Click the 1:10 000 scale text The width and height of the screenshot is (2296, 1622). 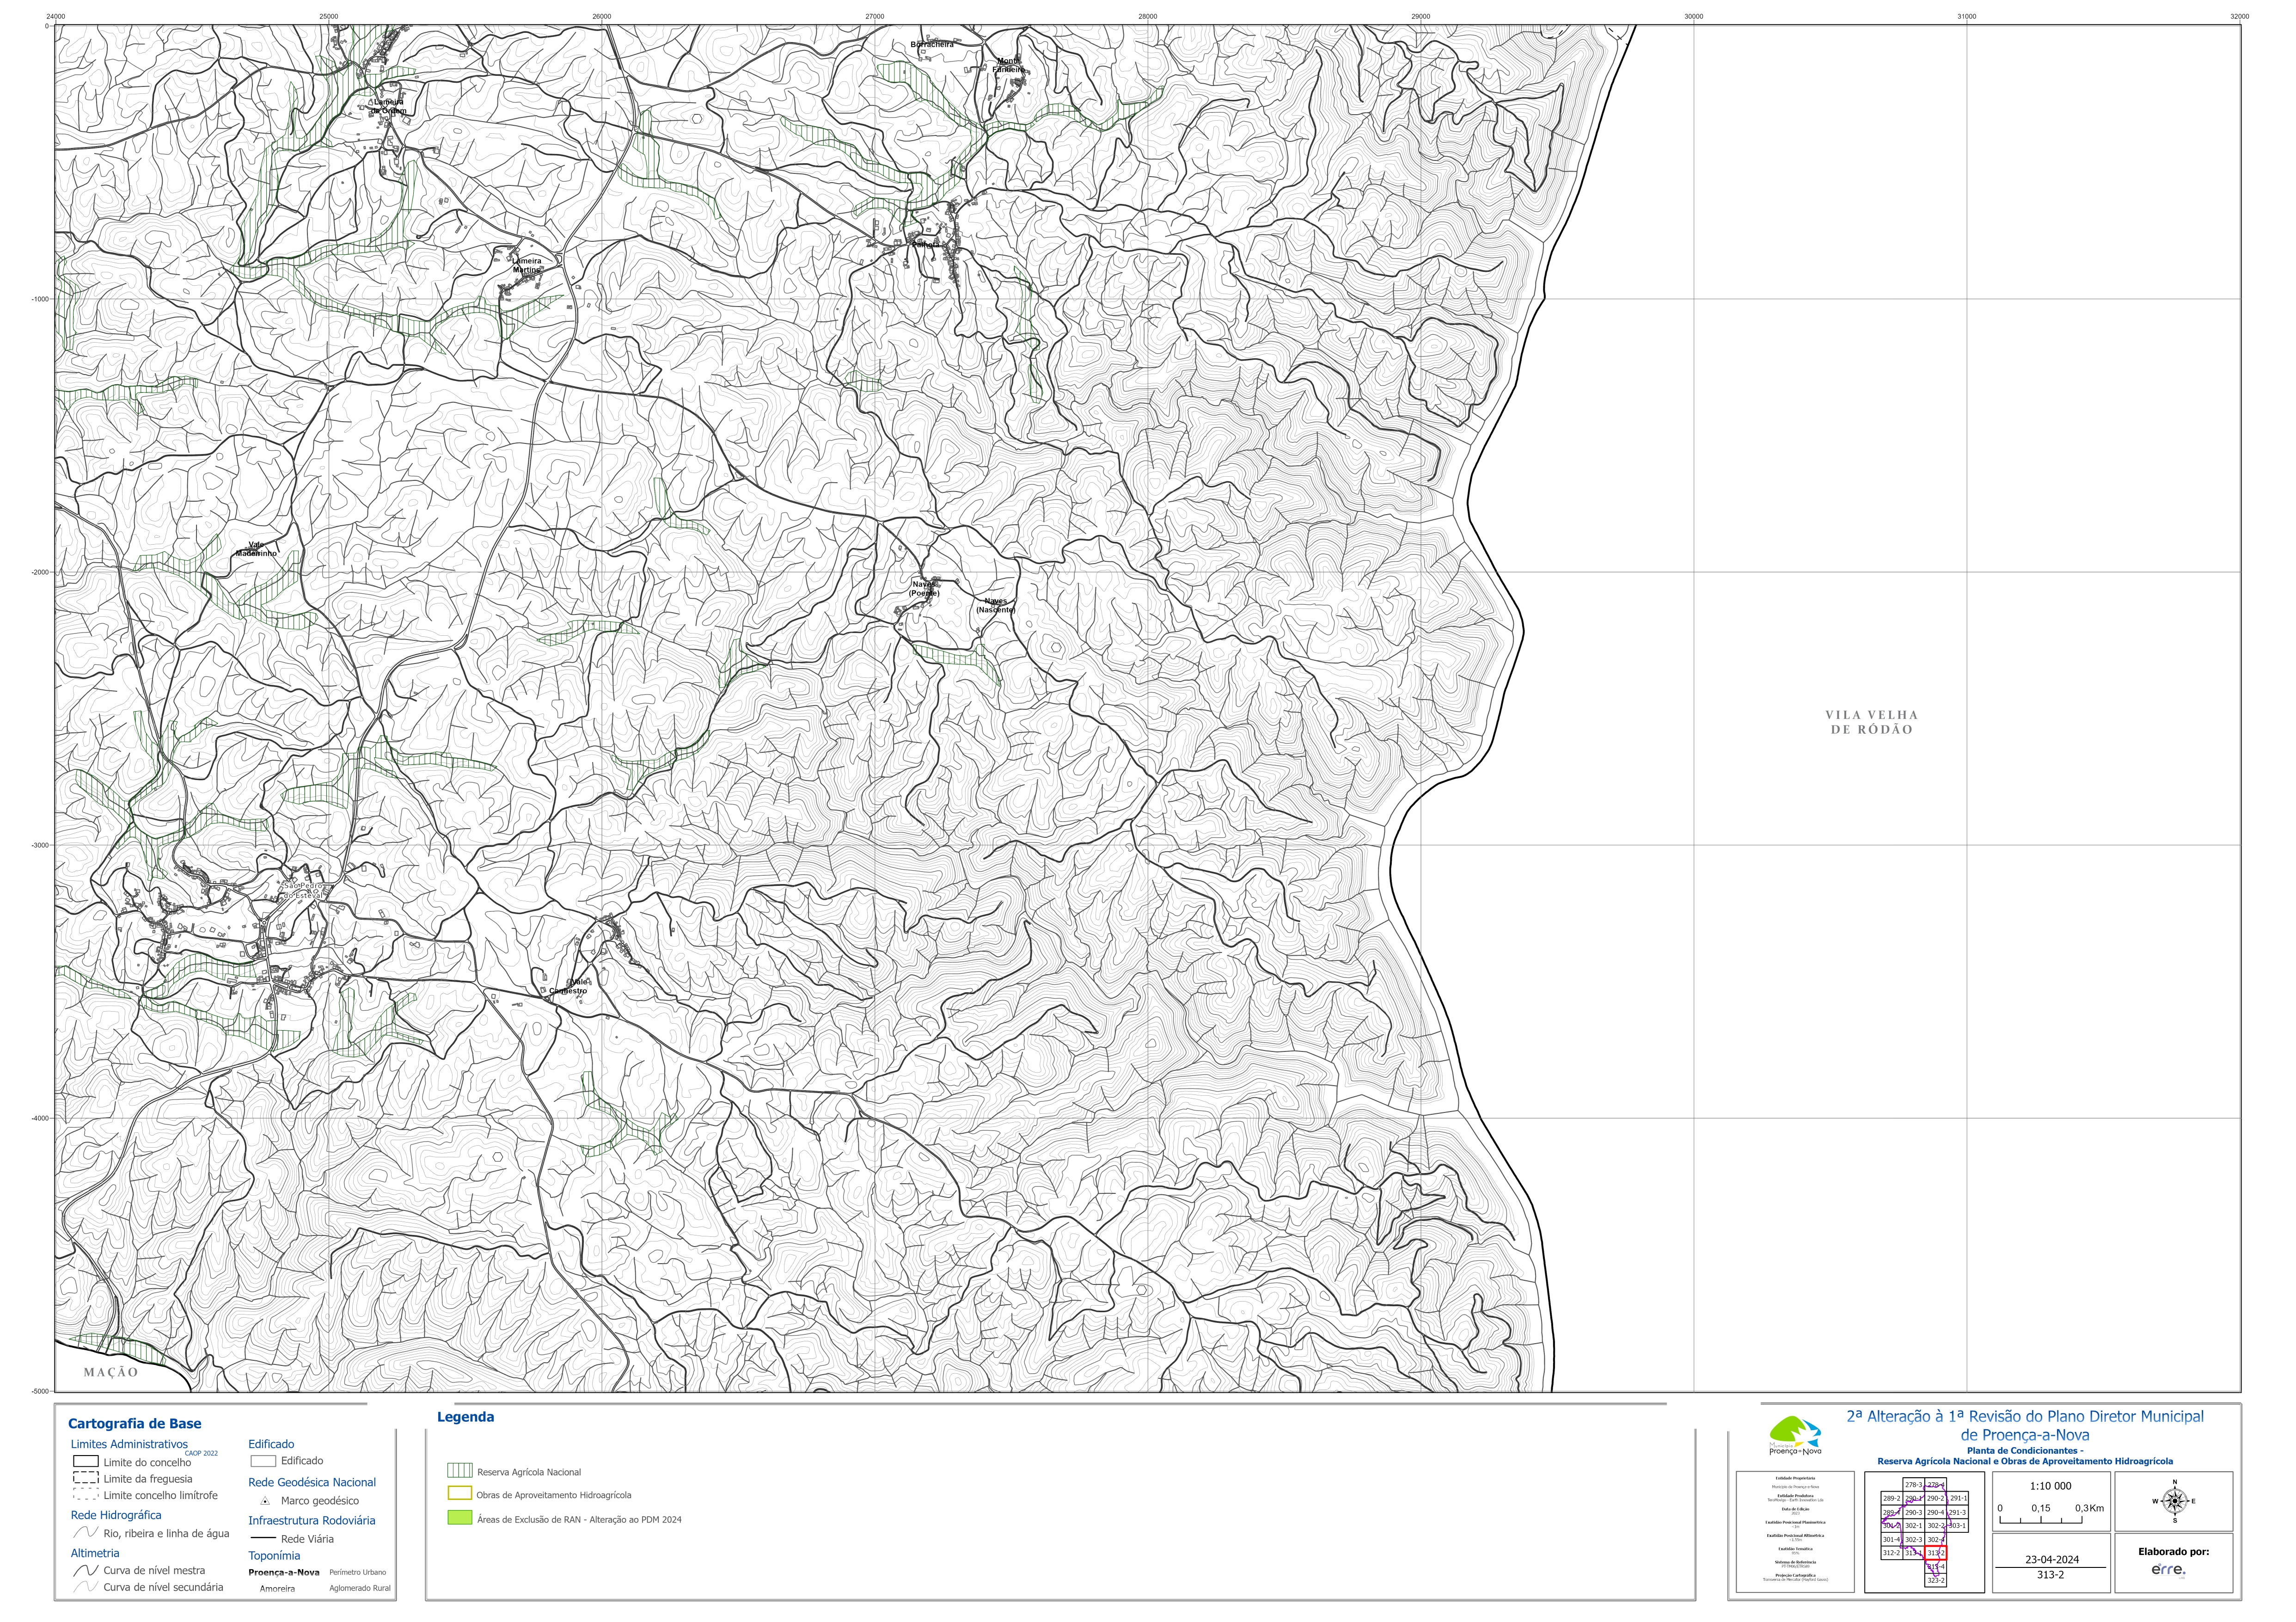click(2050, 1486)
